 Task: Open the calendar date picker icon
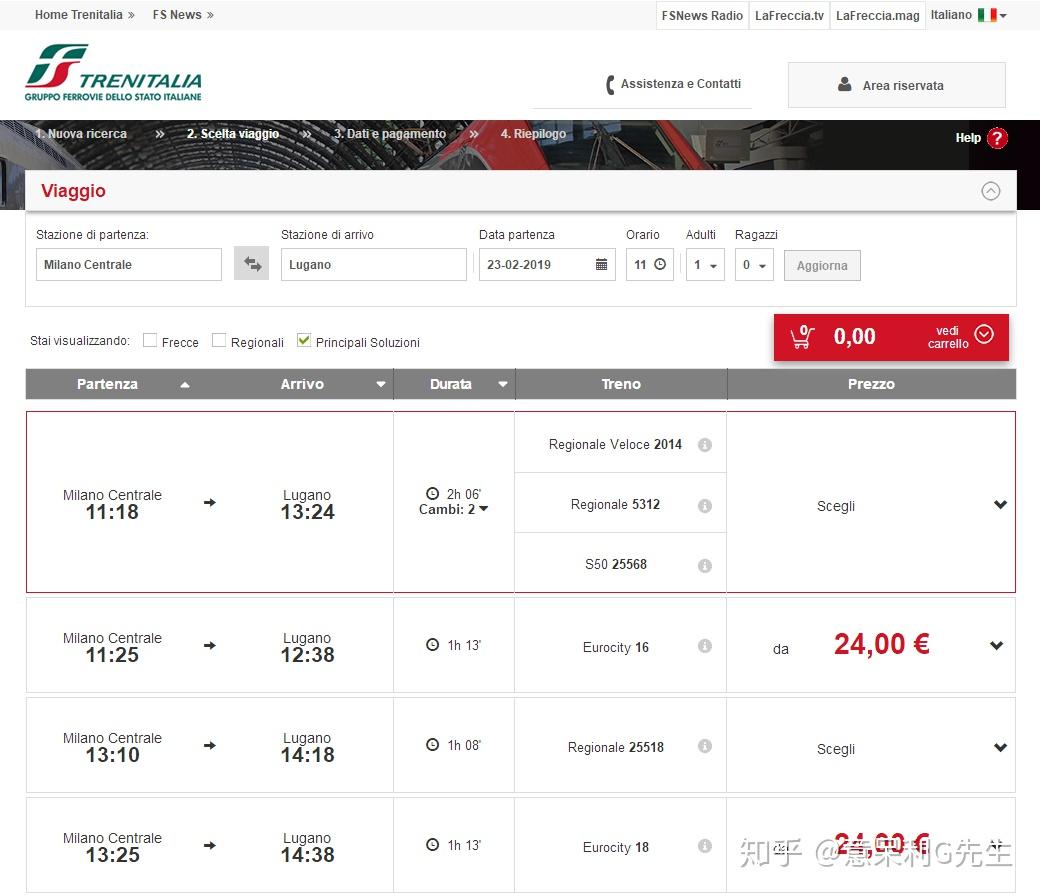[601, 264]
